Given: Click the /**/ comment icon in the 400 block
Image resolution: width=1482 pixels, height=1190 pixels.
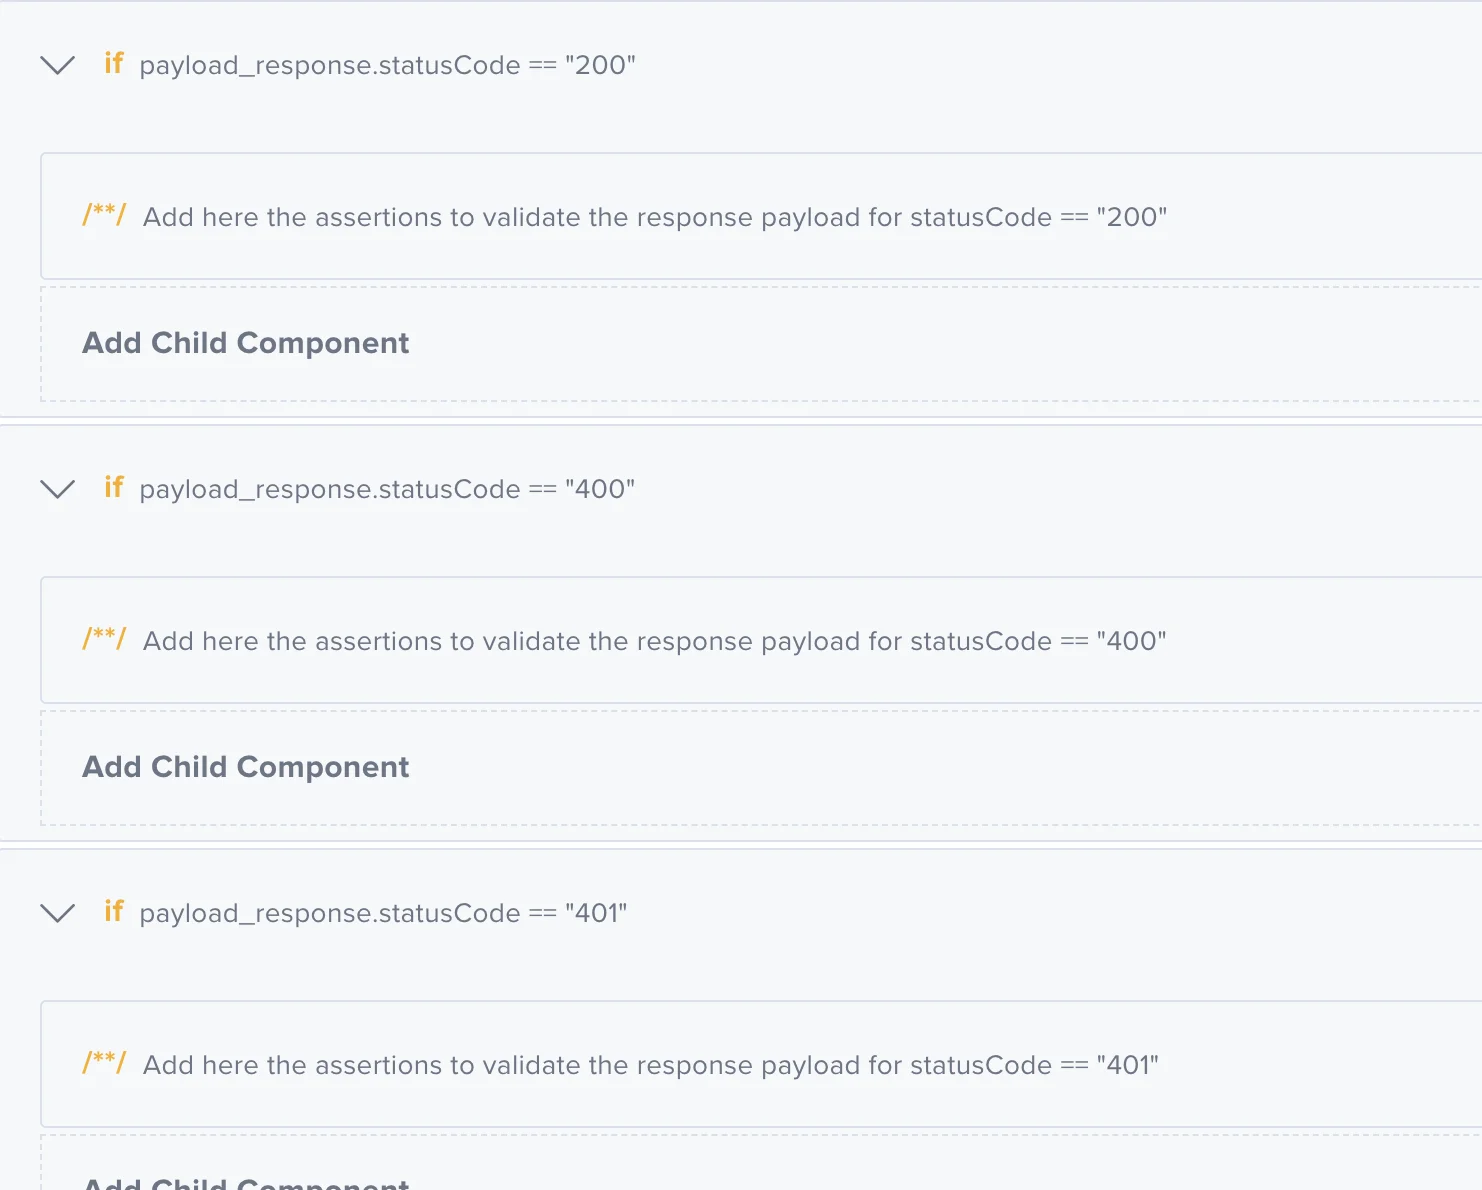Looking at the screenshot, I should pyautogui.click(x=104, y=639).
